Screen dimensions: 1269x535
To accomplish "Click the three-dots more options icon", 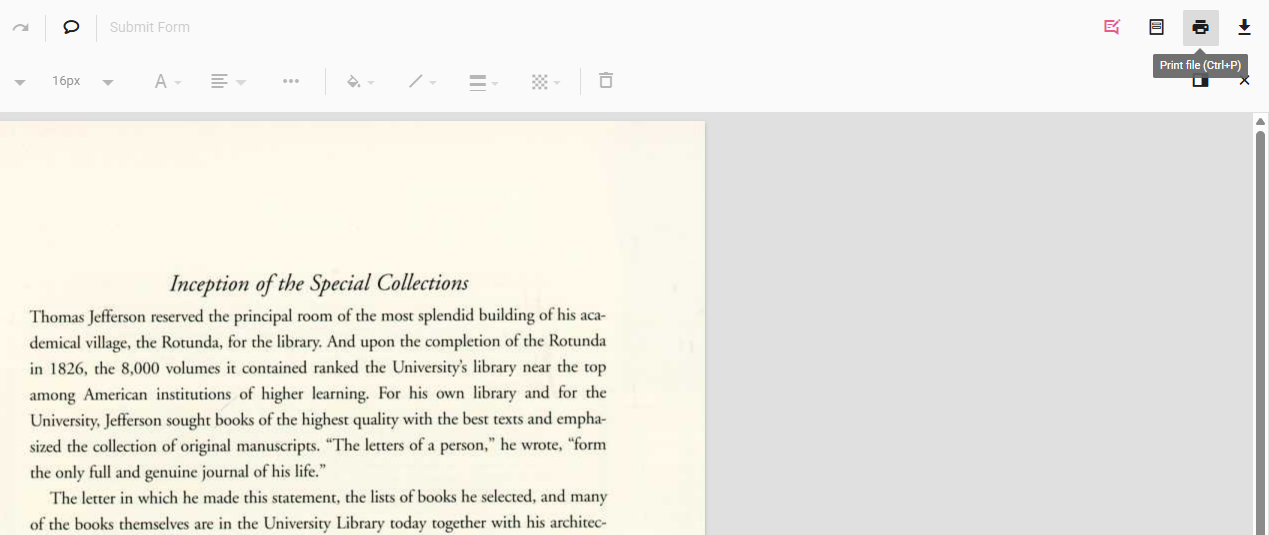I will point(291,81).
